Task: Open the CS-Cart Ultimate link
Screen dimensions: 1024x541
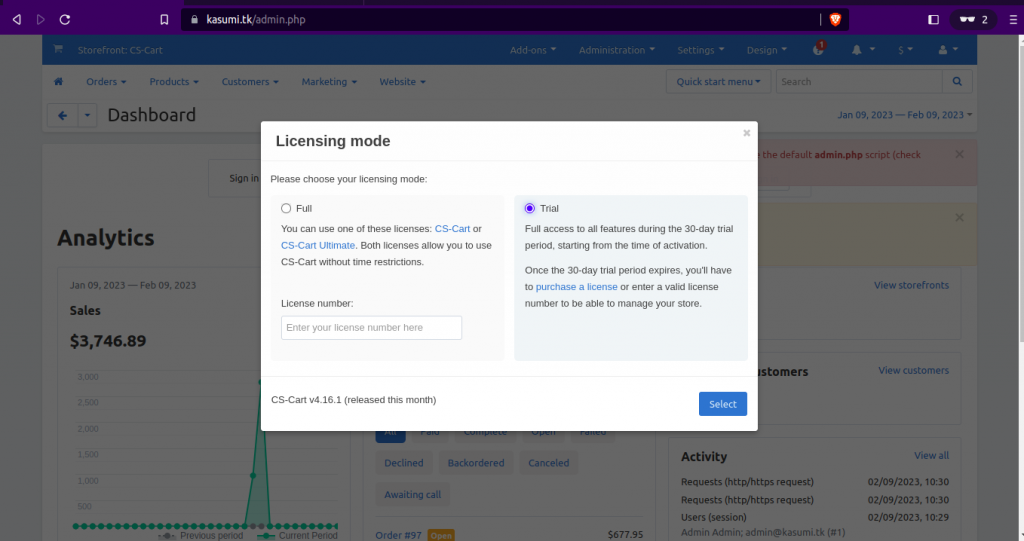Action: coord(318,246)
